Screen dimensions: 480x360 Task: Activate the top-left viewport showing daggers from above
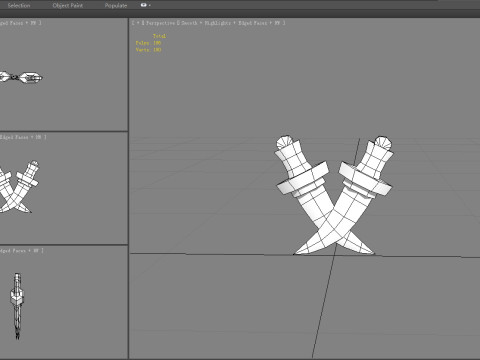[x=63, y=74]
